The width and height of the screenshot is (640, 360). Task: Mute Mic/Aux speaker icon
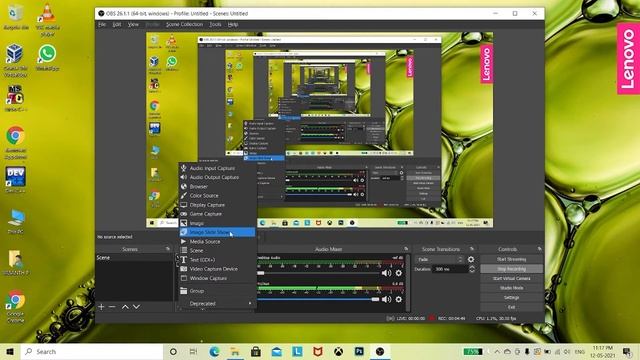[386, 299]
